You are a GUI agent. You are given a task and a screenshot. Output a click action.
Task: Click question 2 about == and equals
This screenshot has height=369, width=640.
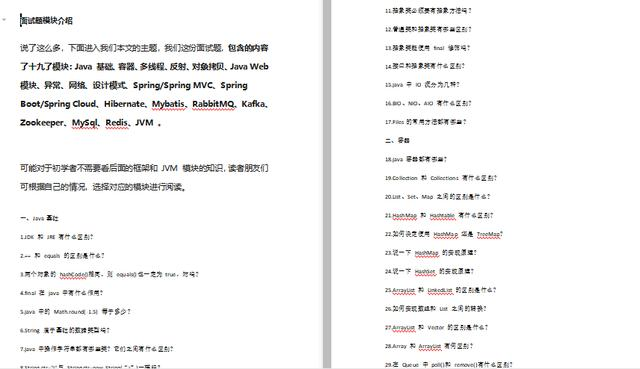pos(62,256)
